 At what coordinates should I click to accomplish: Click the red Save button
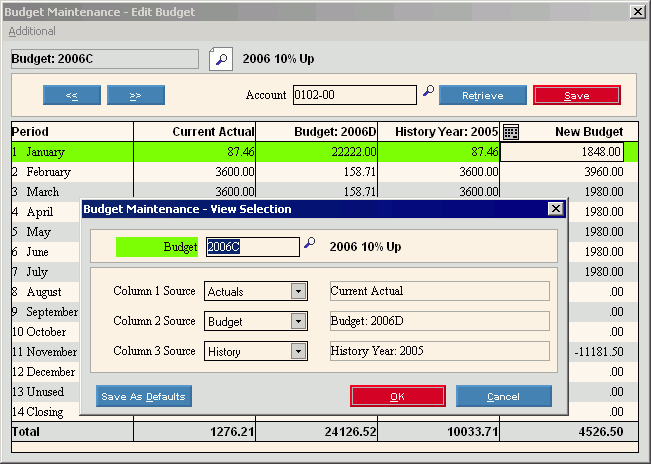(x=576, y=96)
